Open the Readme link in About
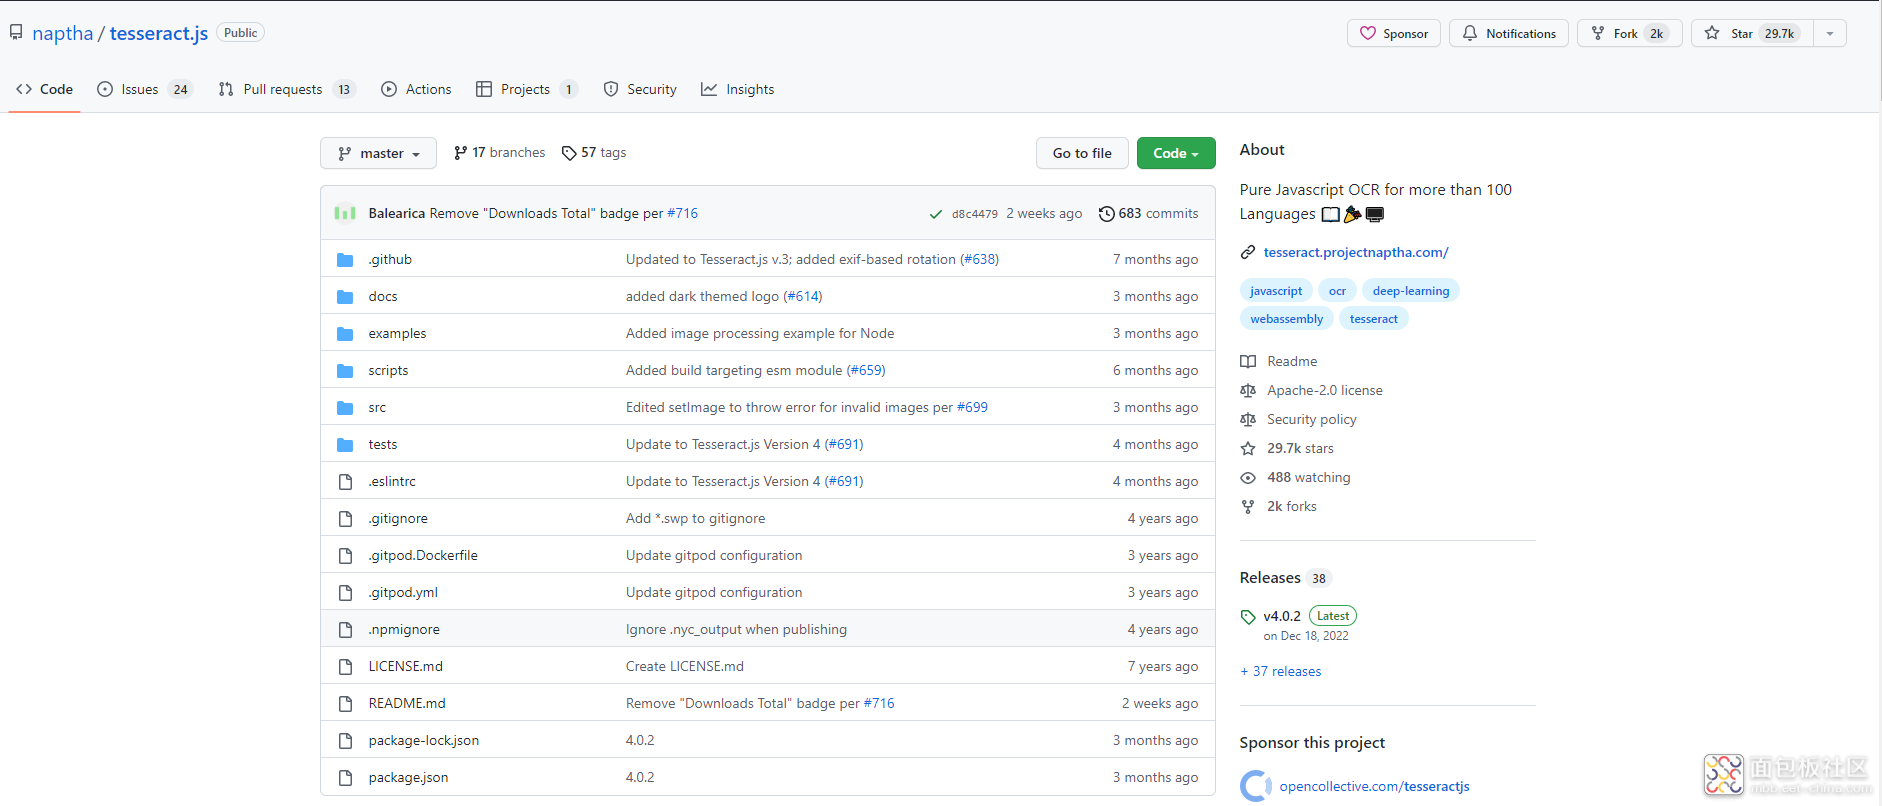Image resolution: width=1882 pixels, height=806 pixels. pos(1279,361)
